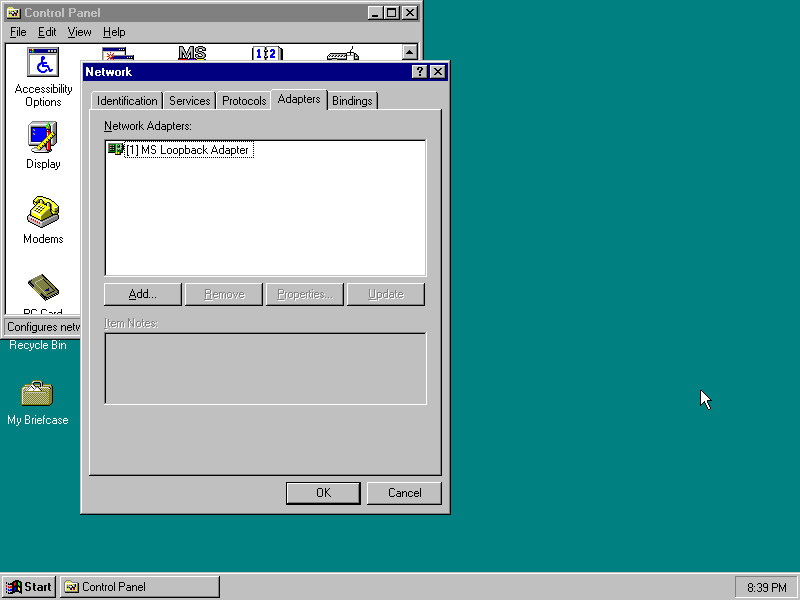
Task: Click the Control Panel title bar icon
Action: click(14, 13)
